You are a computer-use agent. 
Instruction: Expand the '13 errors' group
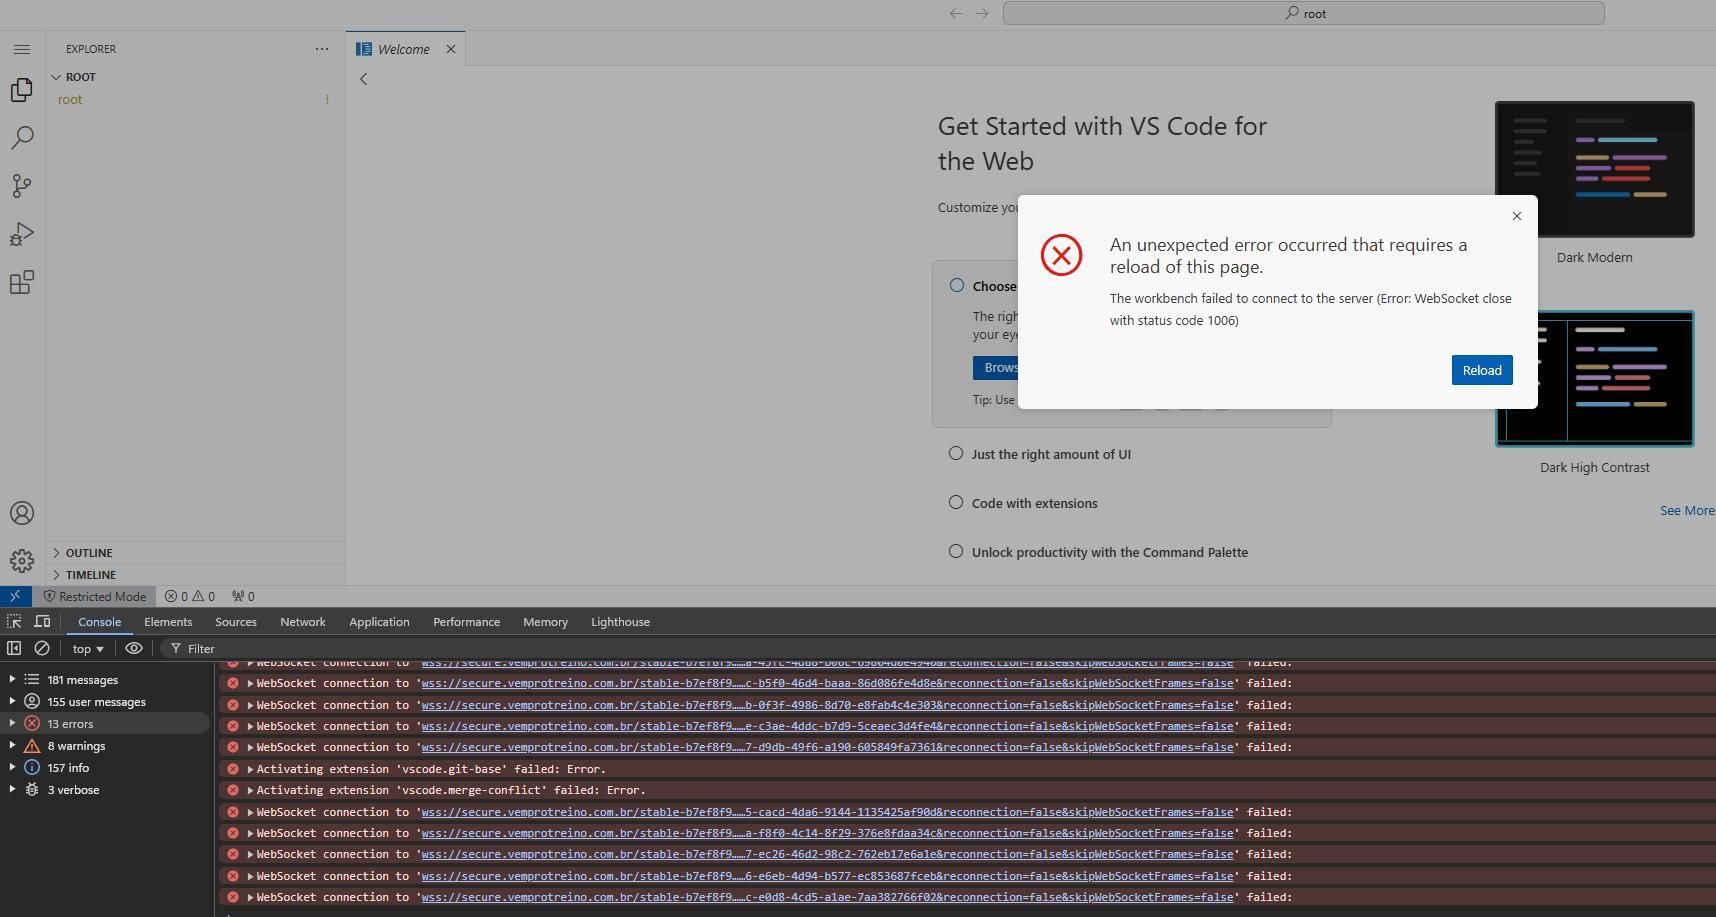coord(12,724)
